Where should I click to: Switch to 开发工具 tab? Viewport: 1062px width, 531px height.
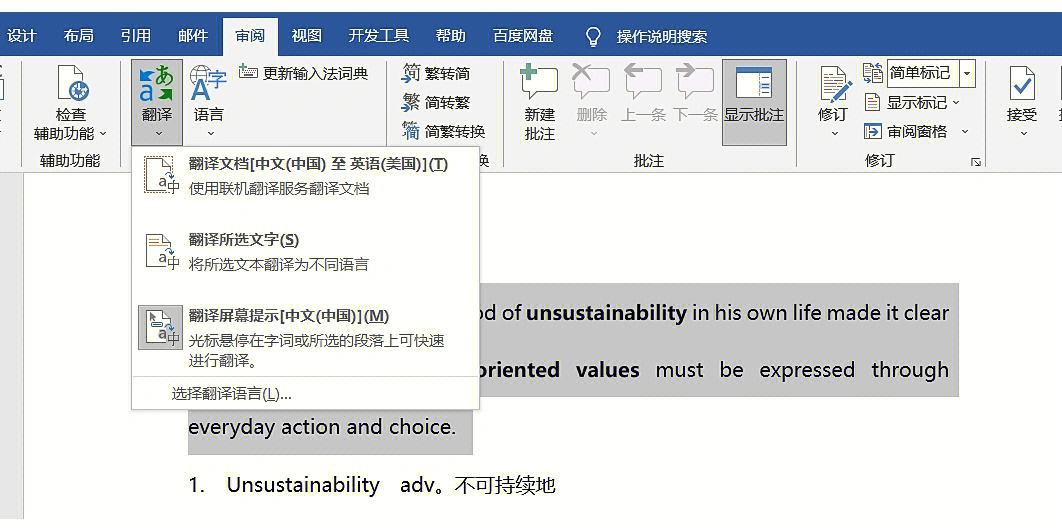pyautogui.click(x=379, y=36)
